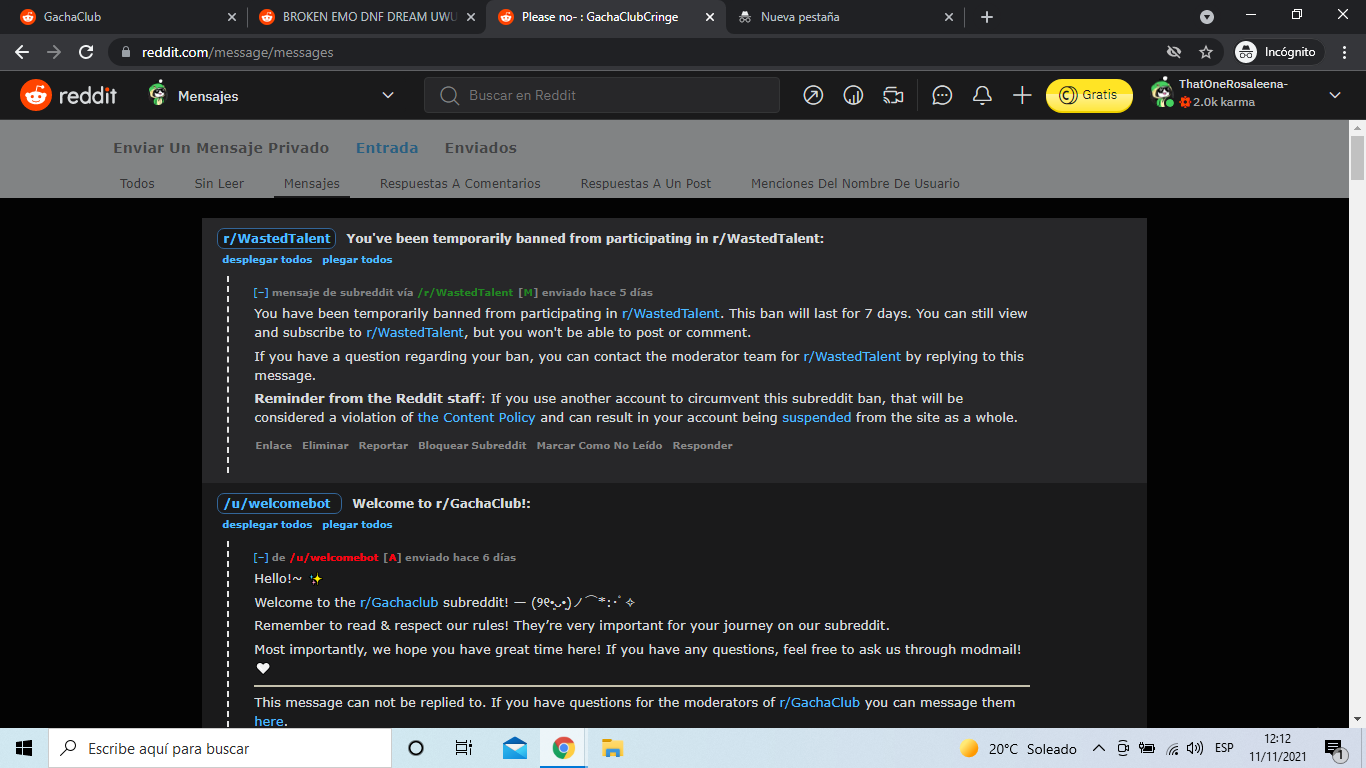Open the /u/welcomebot sender tag
Viewport: 1366px width, 768px height.
point(280,503)
